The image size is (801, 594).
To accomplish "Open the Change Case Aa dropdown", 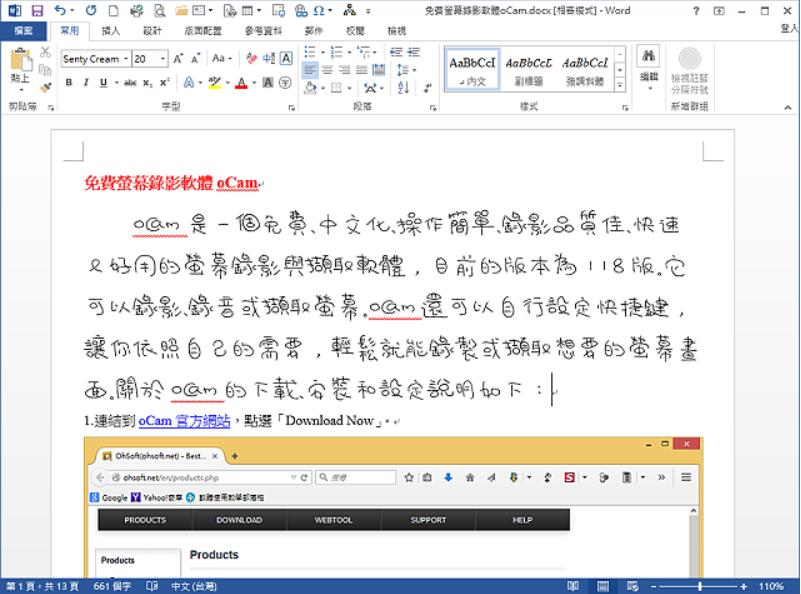I will click(x=222, y=59).
